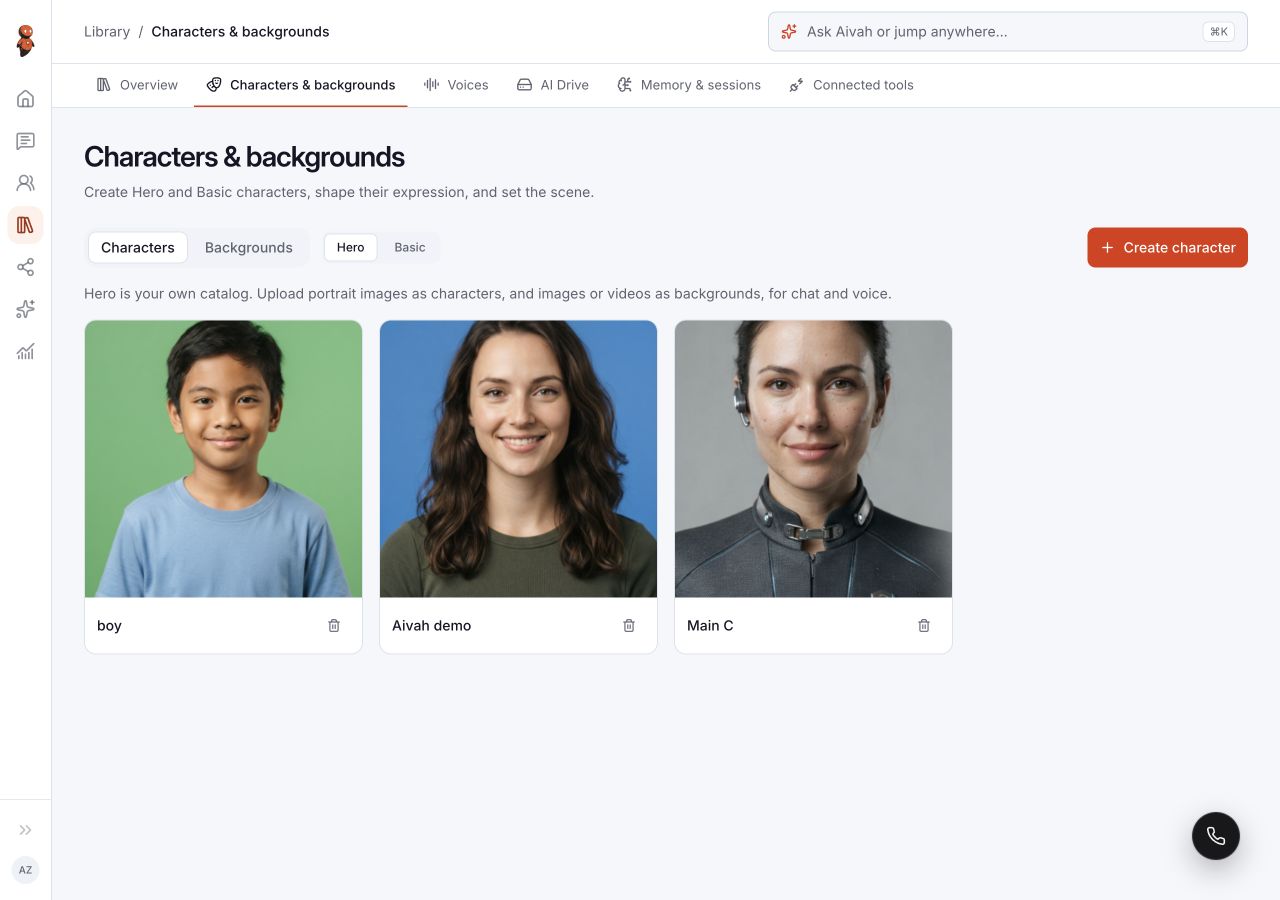1280x900 pixels.
Task: Open Home from the sidebar
Action: click(x=26, y=99)
